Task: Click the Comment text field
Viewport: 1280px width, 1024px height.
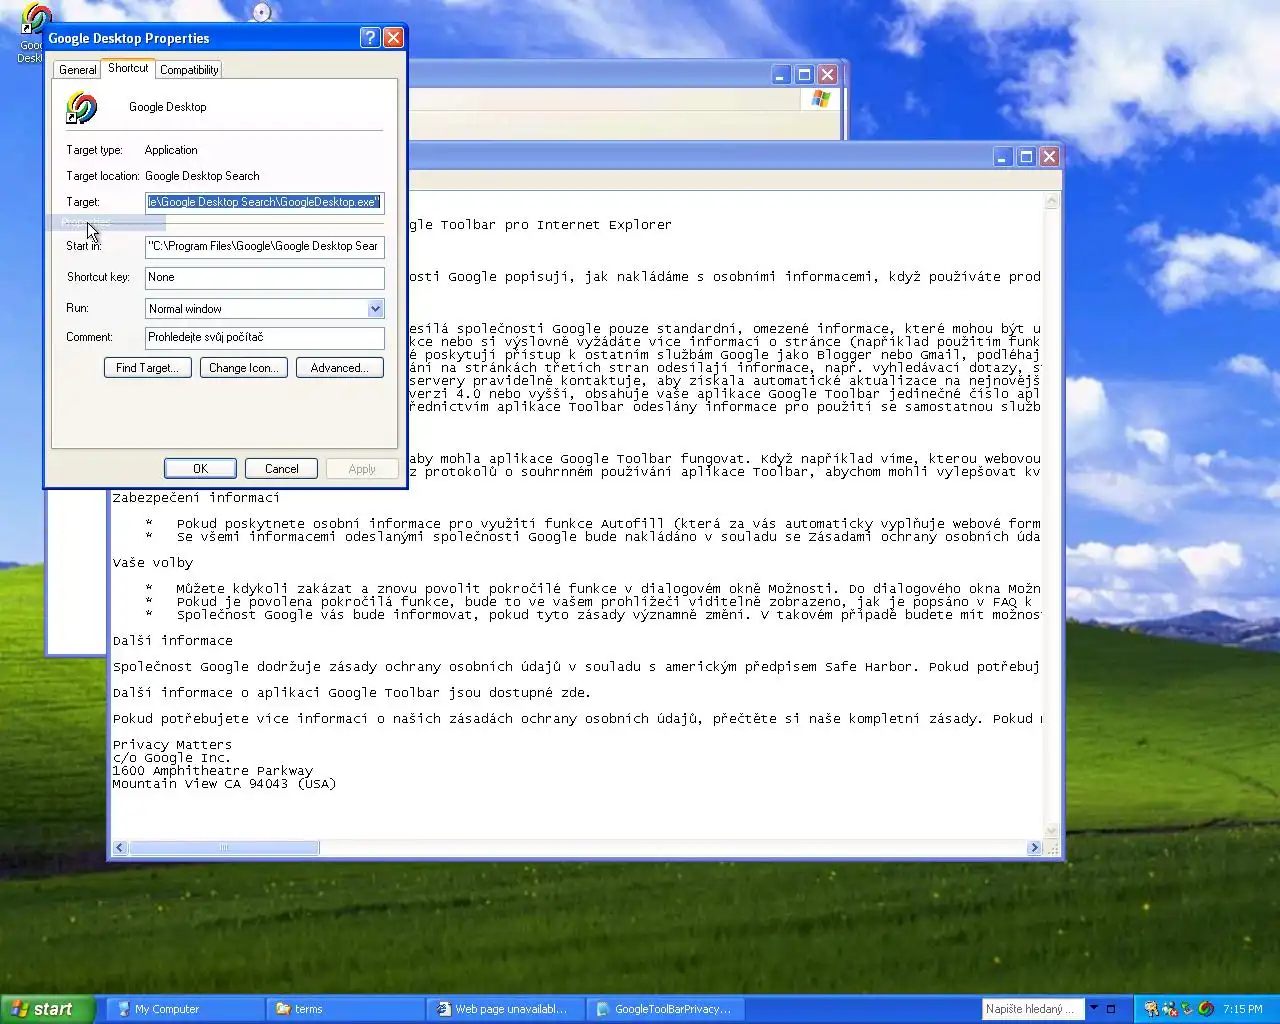Action: [264, 338]
